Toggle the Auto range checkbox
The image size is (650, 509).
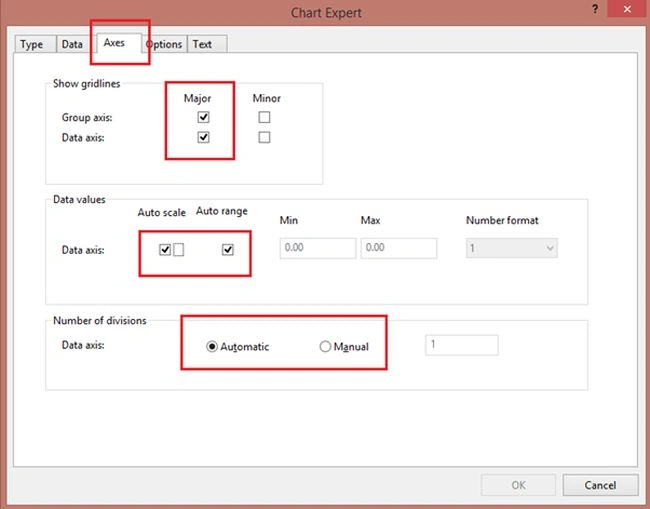click(x=228, y=250)
